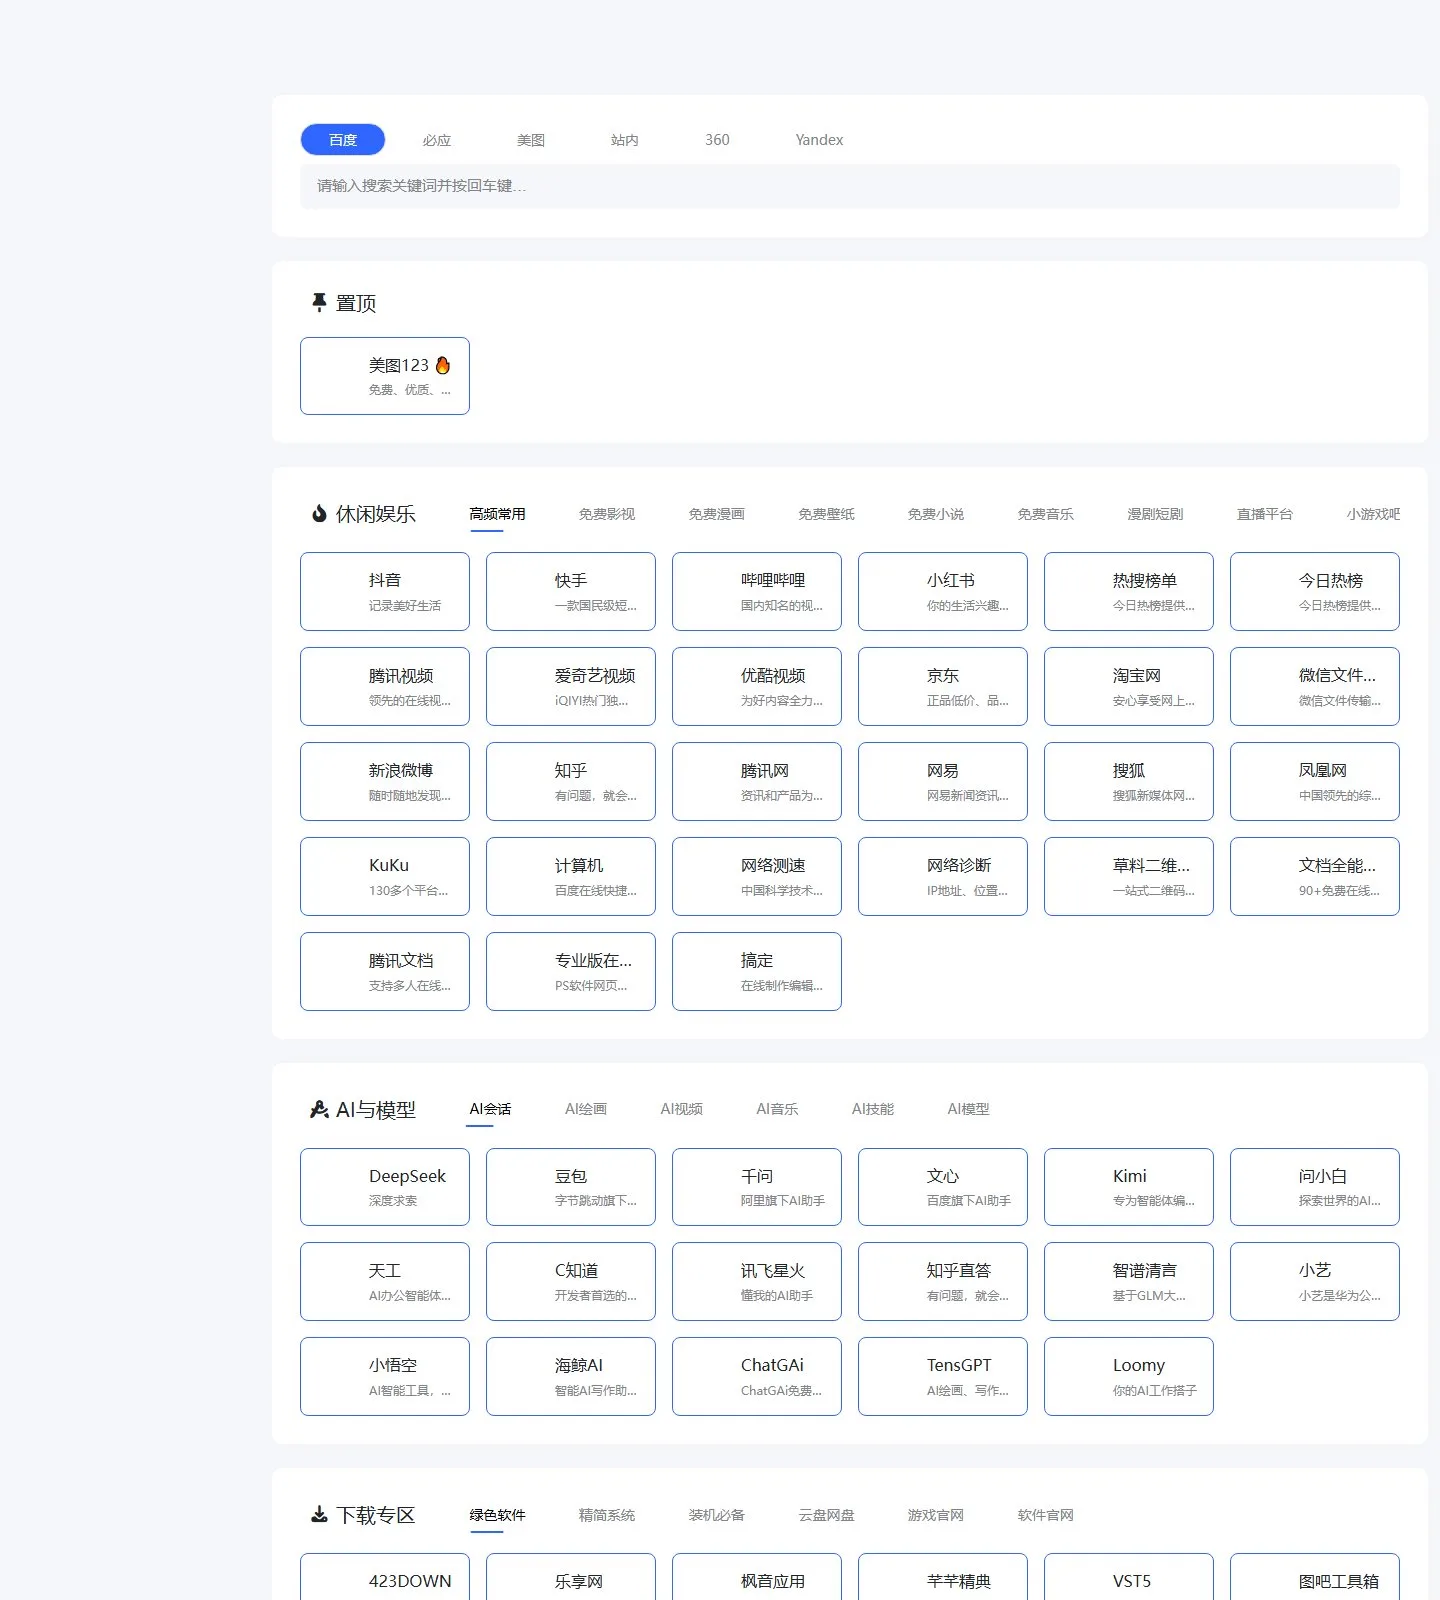Go to the AI技能 tab
This screenshot has height=1600, width=1440.
(873, 1109)
